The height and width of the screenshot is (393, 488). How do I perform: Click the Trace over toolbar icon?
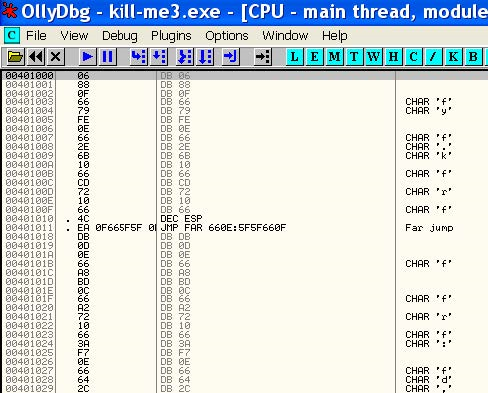(205, 57)
